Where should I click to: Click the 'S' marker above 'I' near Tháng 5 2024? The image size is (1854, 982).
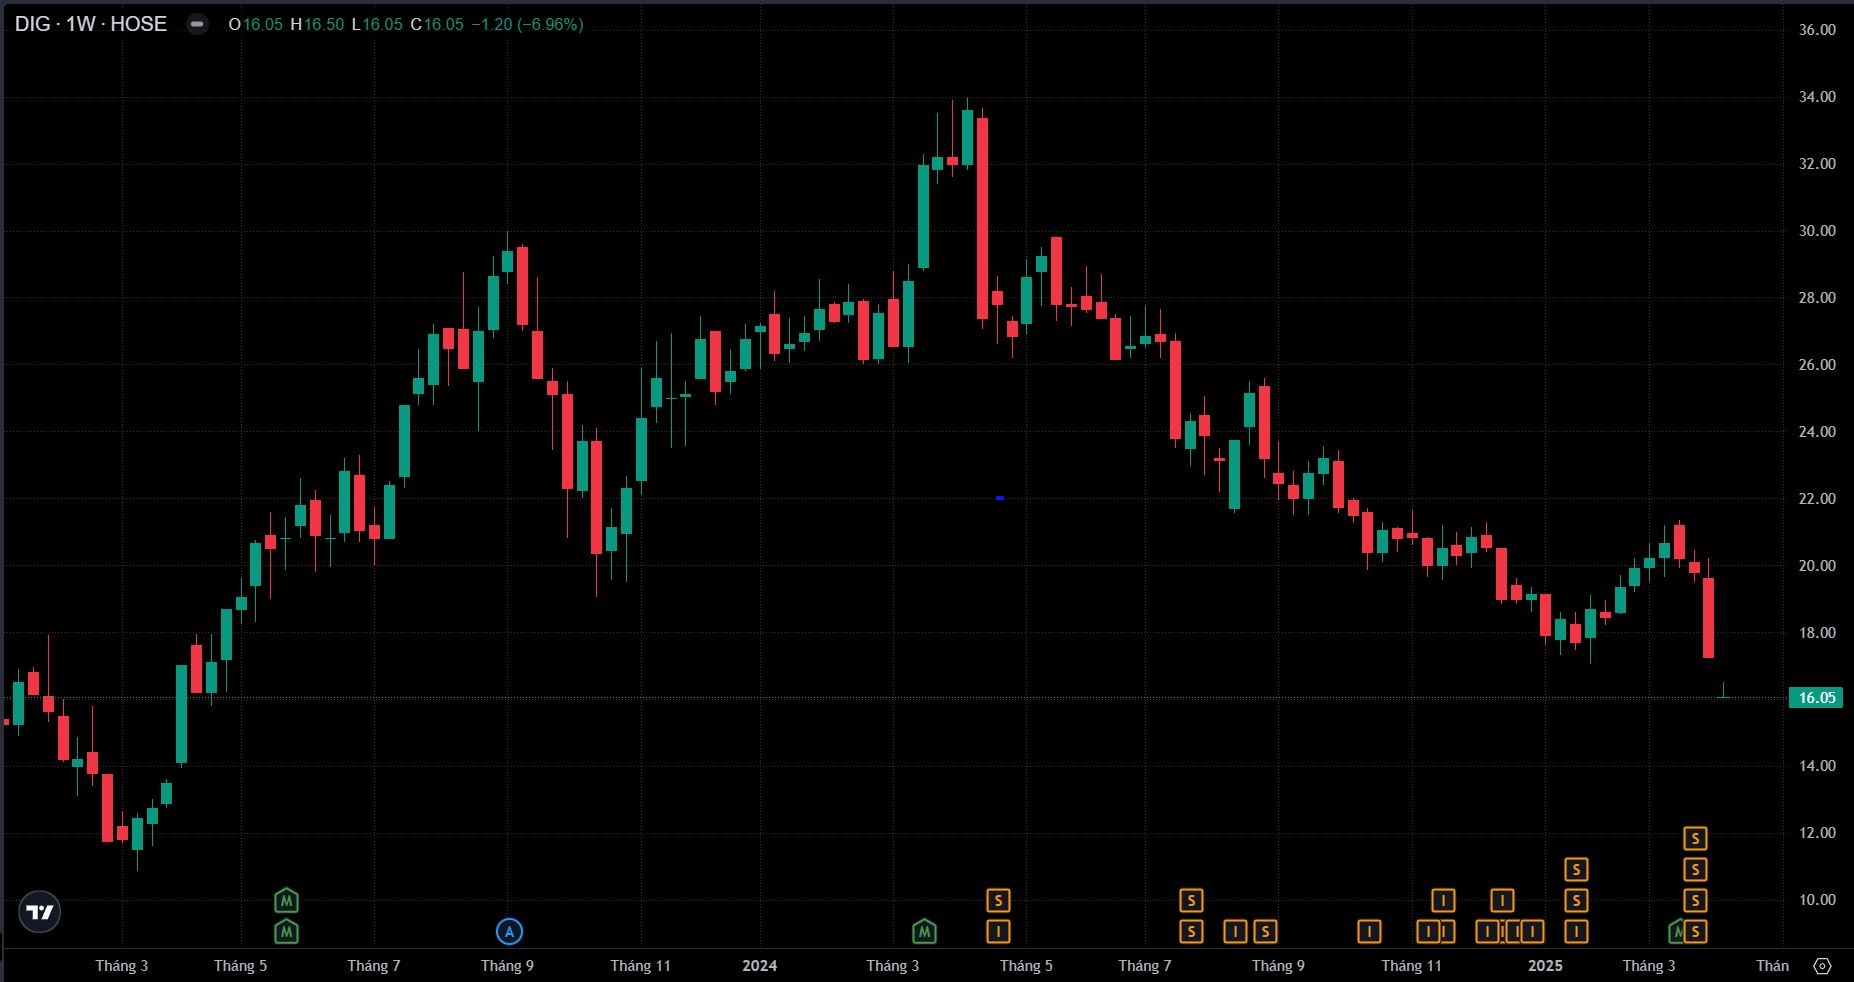click(x=998, y=900)
